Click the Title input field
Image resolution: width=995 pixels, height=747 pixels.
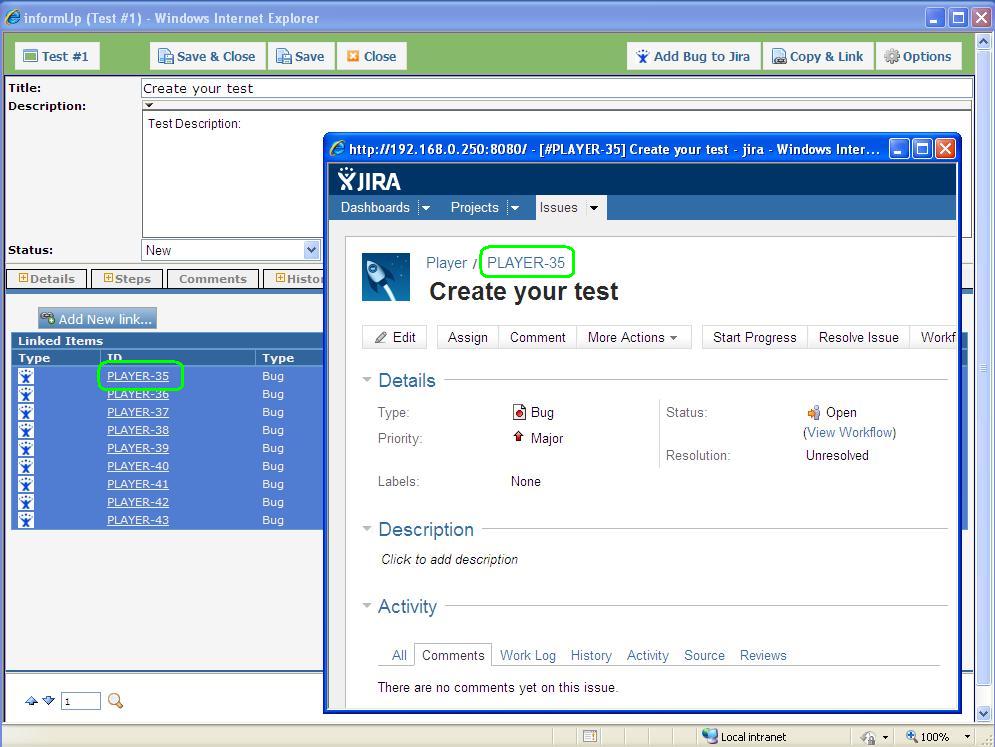(x=557, y=88)
